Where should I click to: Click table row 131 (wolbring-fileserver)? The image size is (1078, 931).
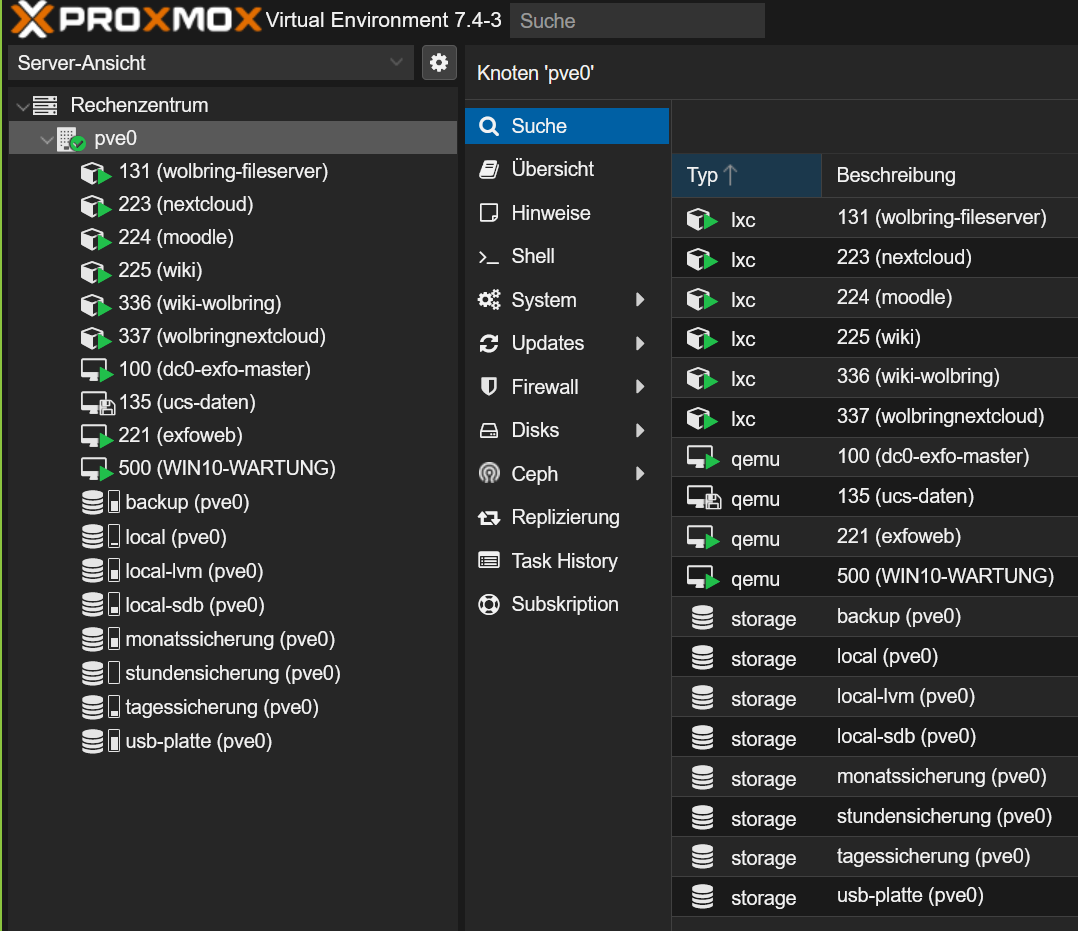tap(874, 218)
